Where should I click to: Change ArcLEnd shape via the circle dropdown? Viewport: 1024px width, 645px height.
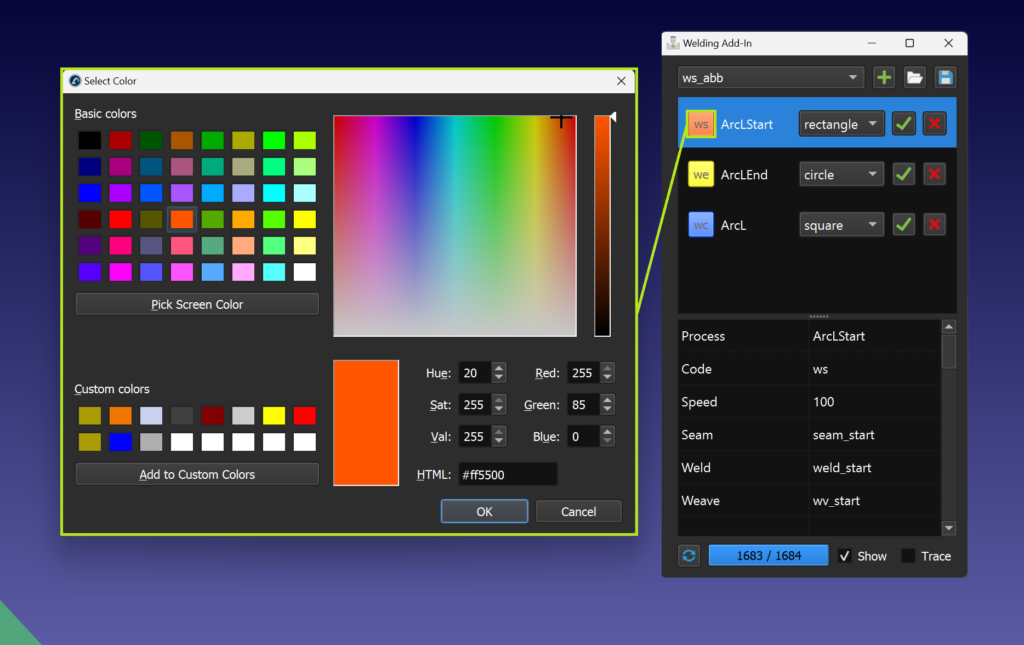(x=841, y=174)
